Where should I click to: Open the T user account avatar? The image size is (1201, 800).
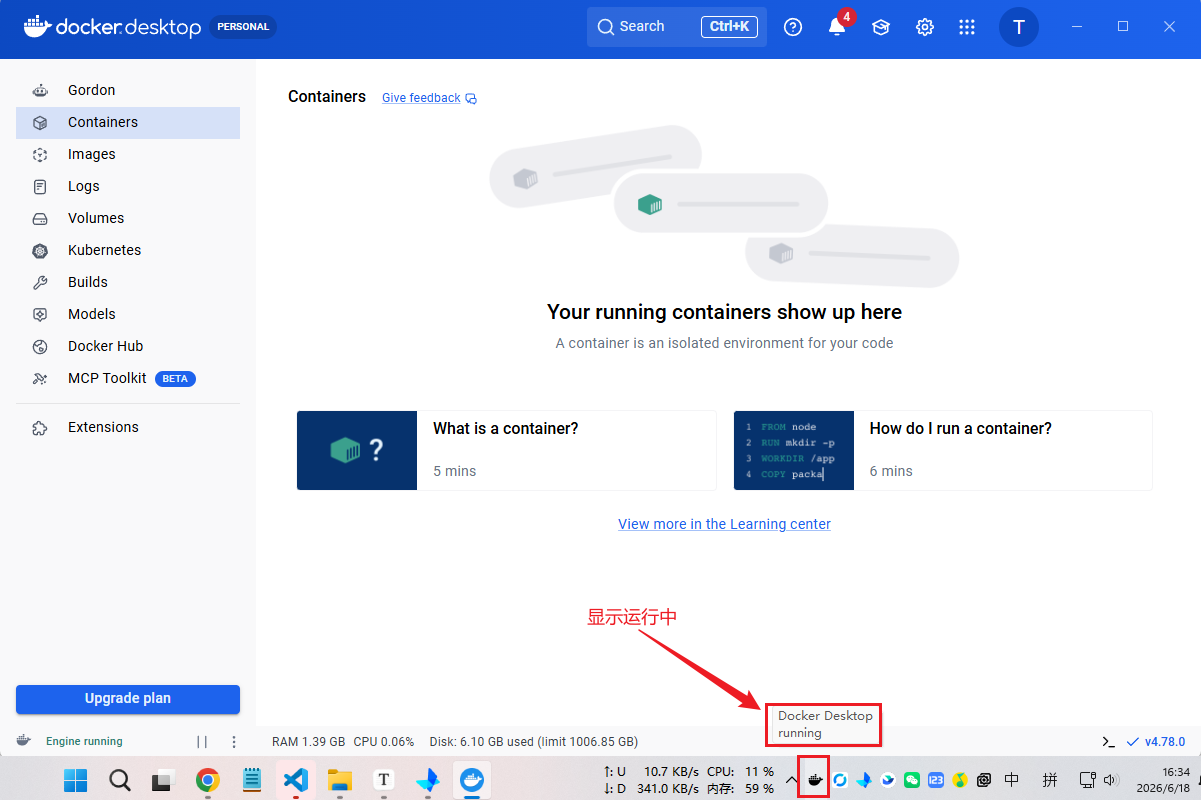[x=1019, y=27]
